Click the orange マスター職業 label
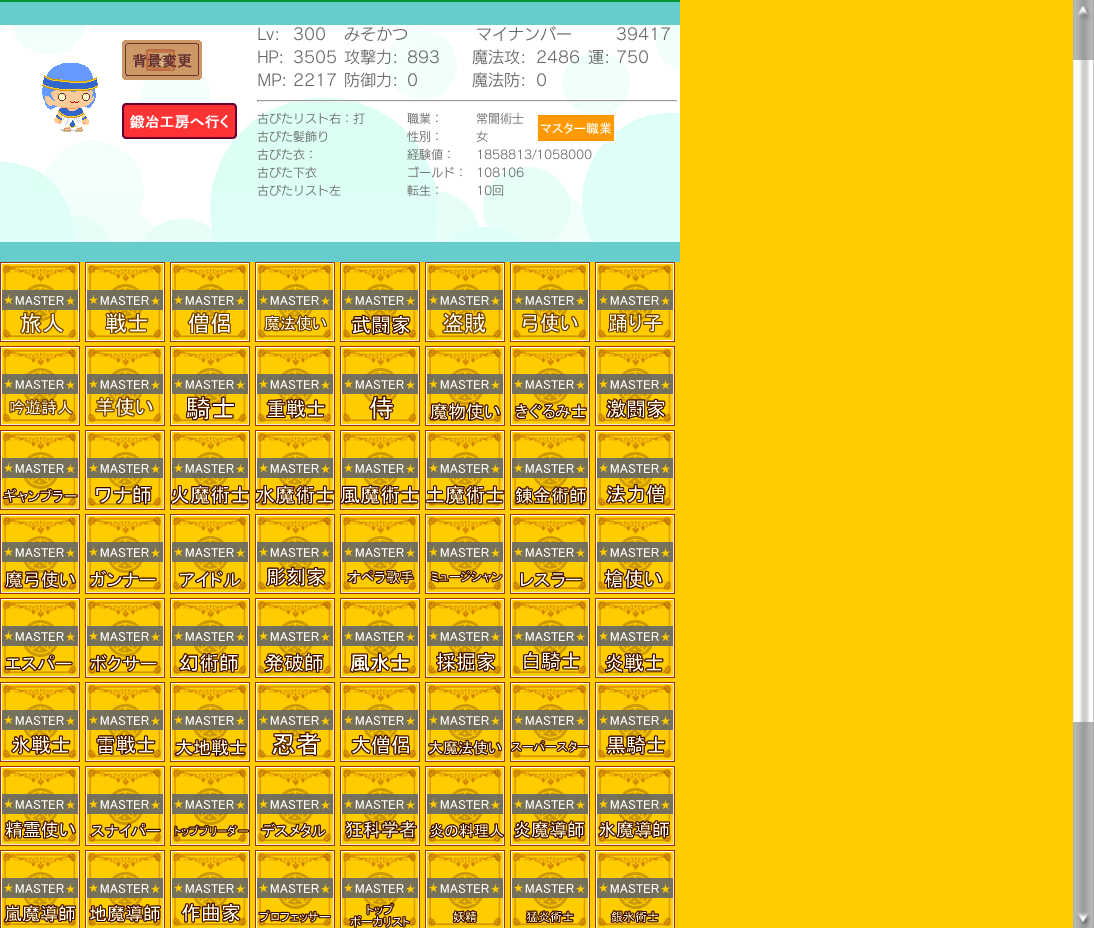This screenshot has height=928, width=1094. tap(575, 128)
